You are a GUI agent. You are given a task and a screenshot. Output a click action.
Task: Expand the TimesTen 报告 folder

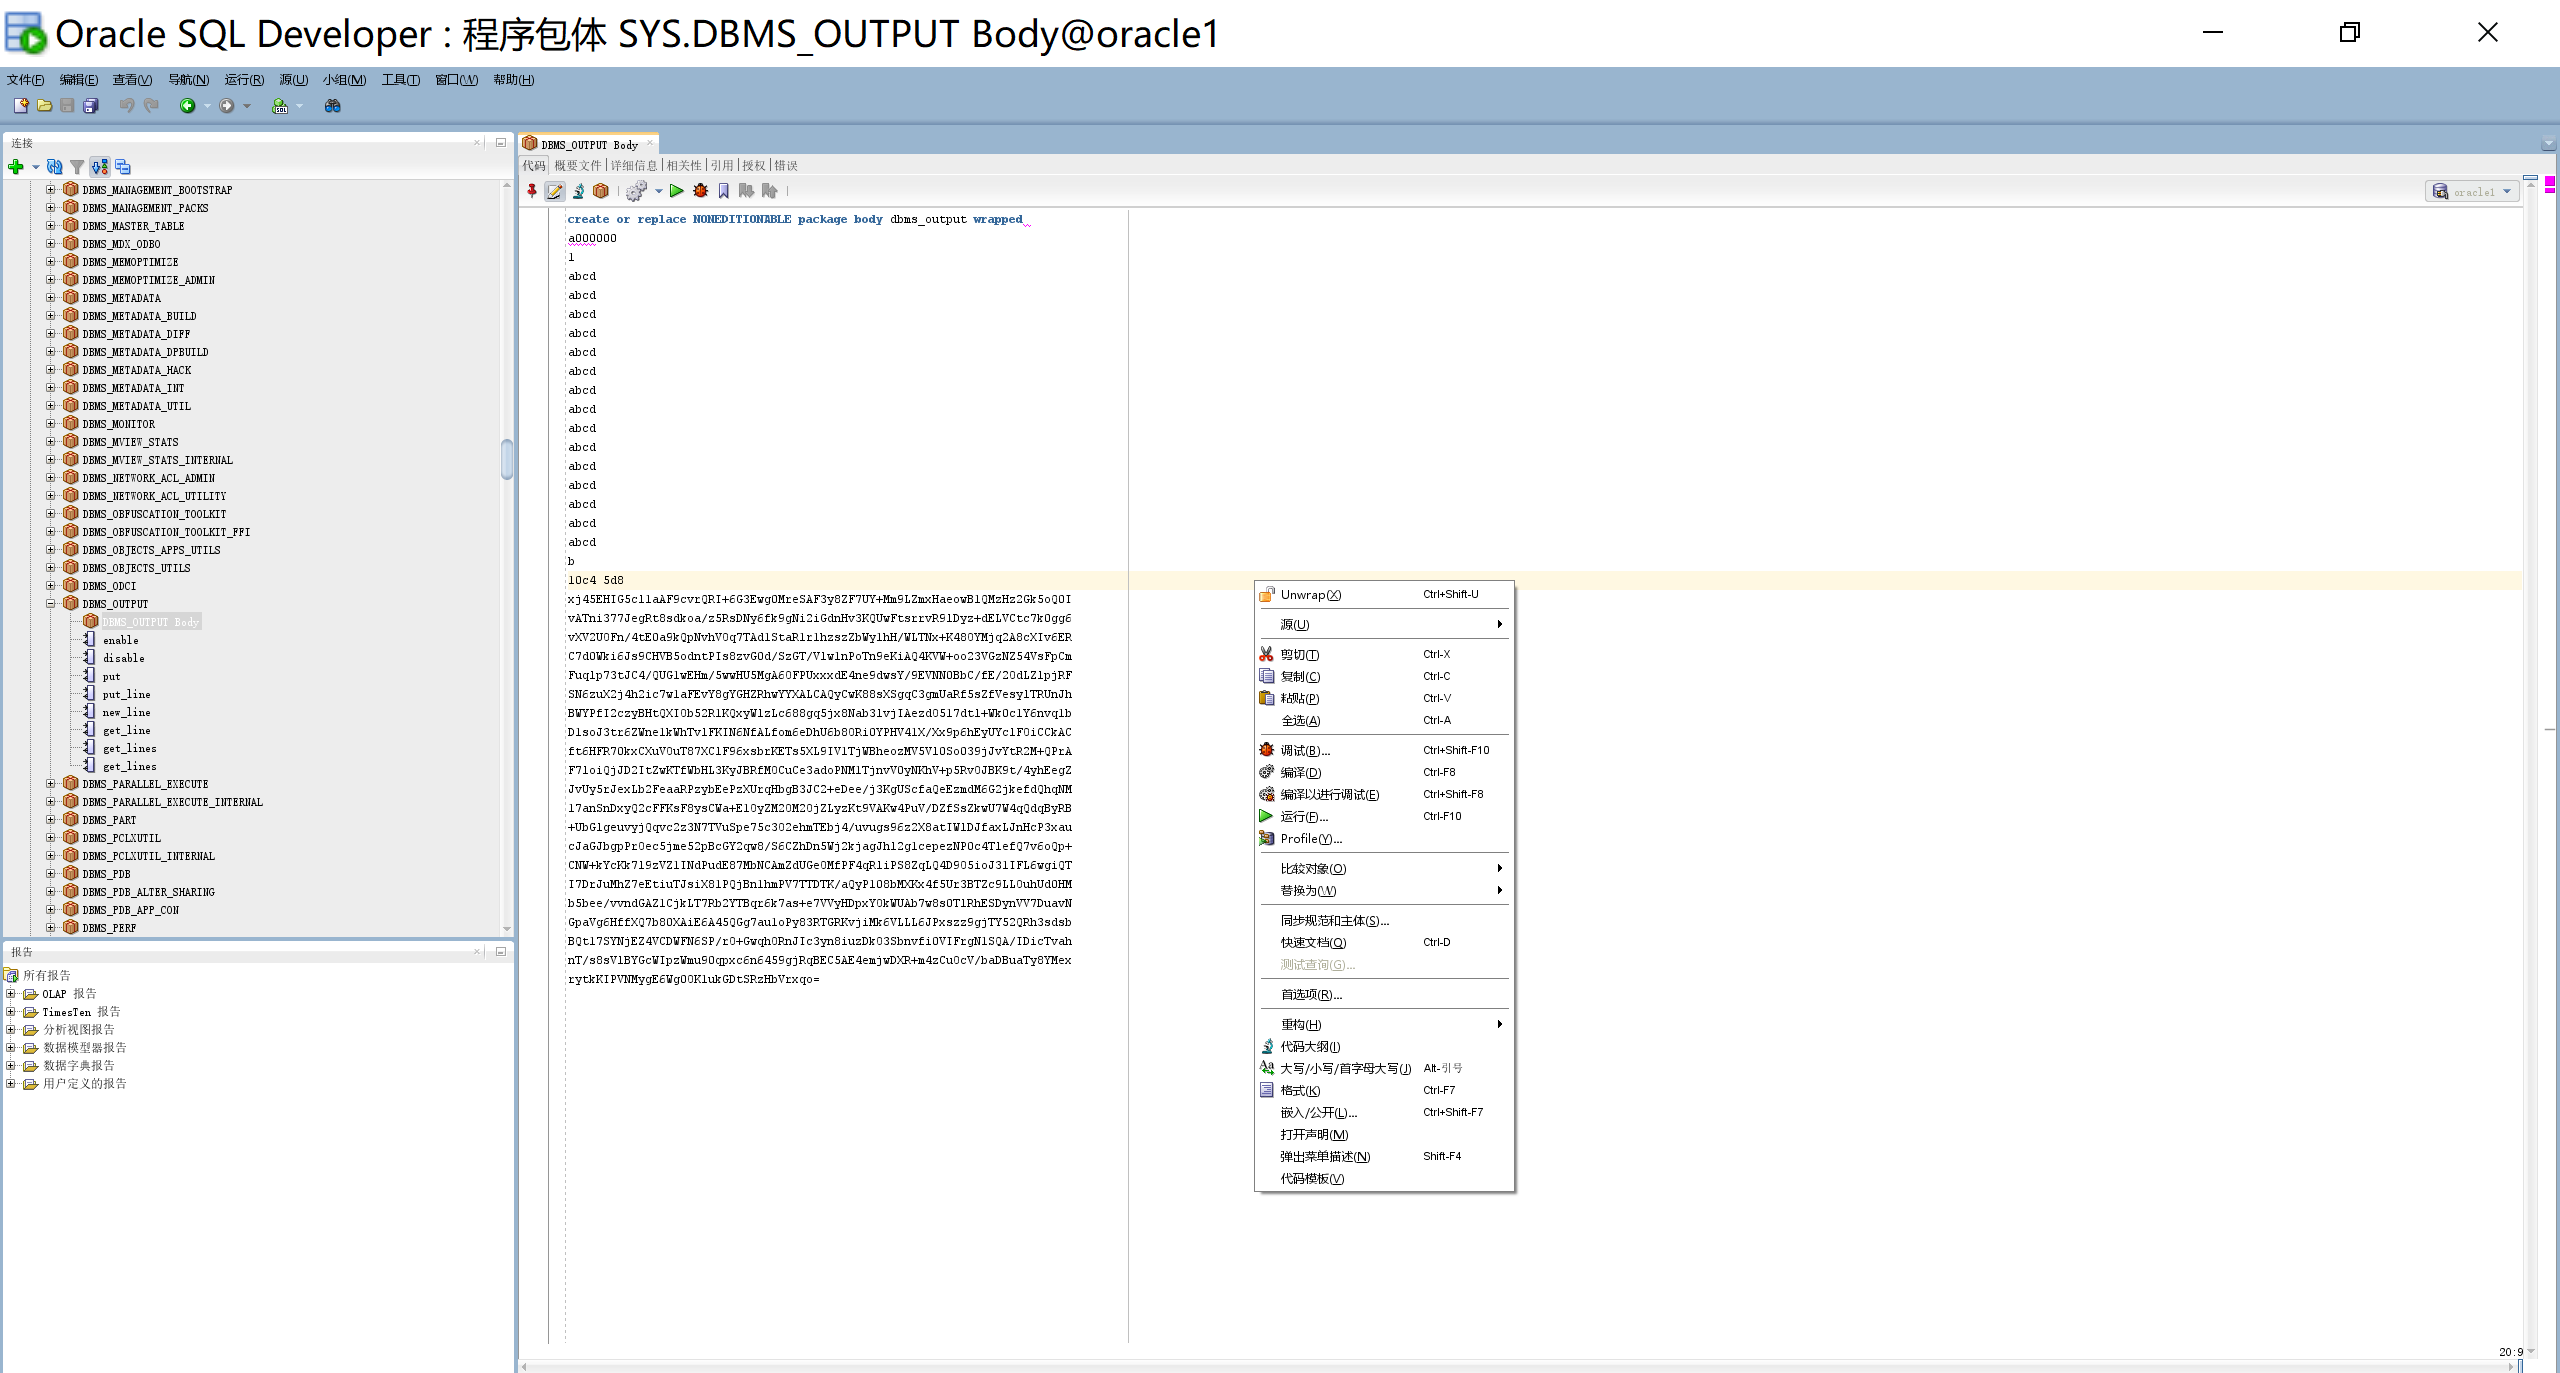tap(11, 1012)
